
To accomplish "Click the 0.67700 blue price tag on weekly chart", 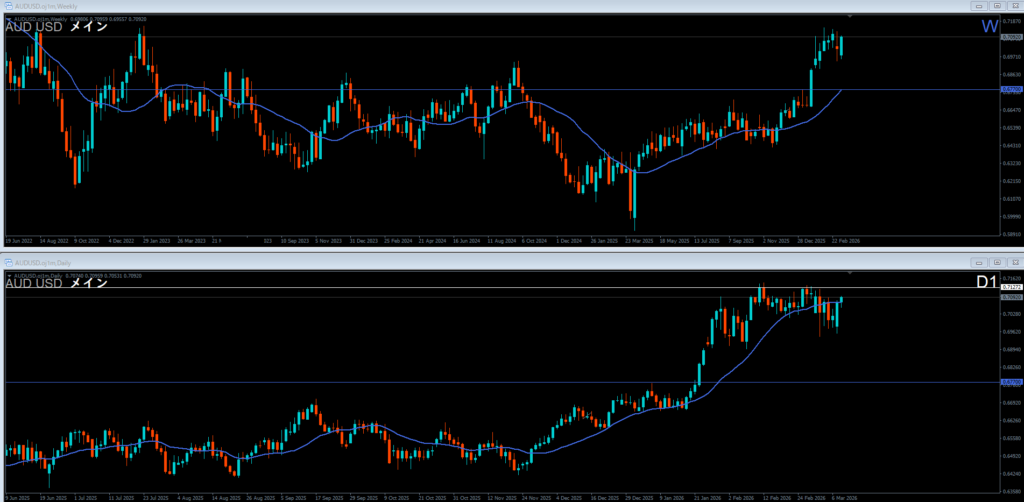I will [x=1011, y=90].
